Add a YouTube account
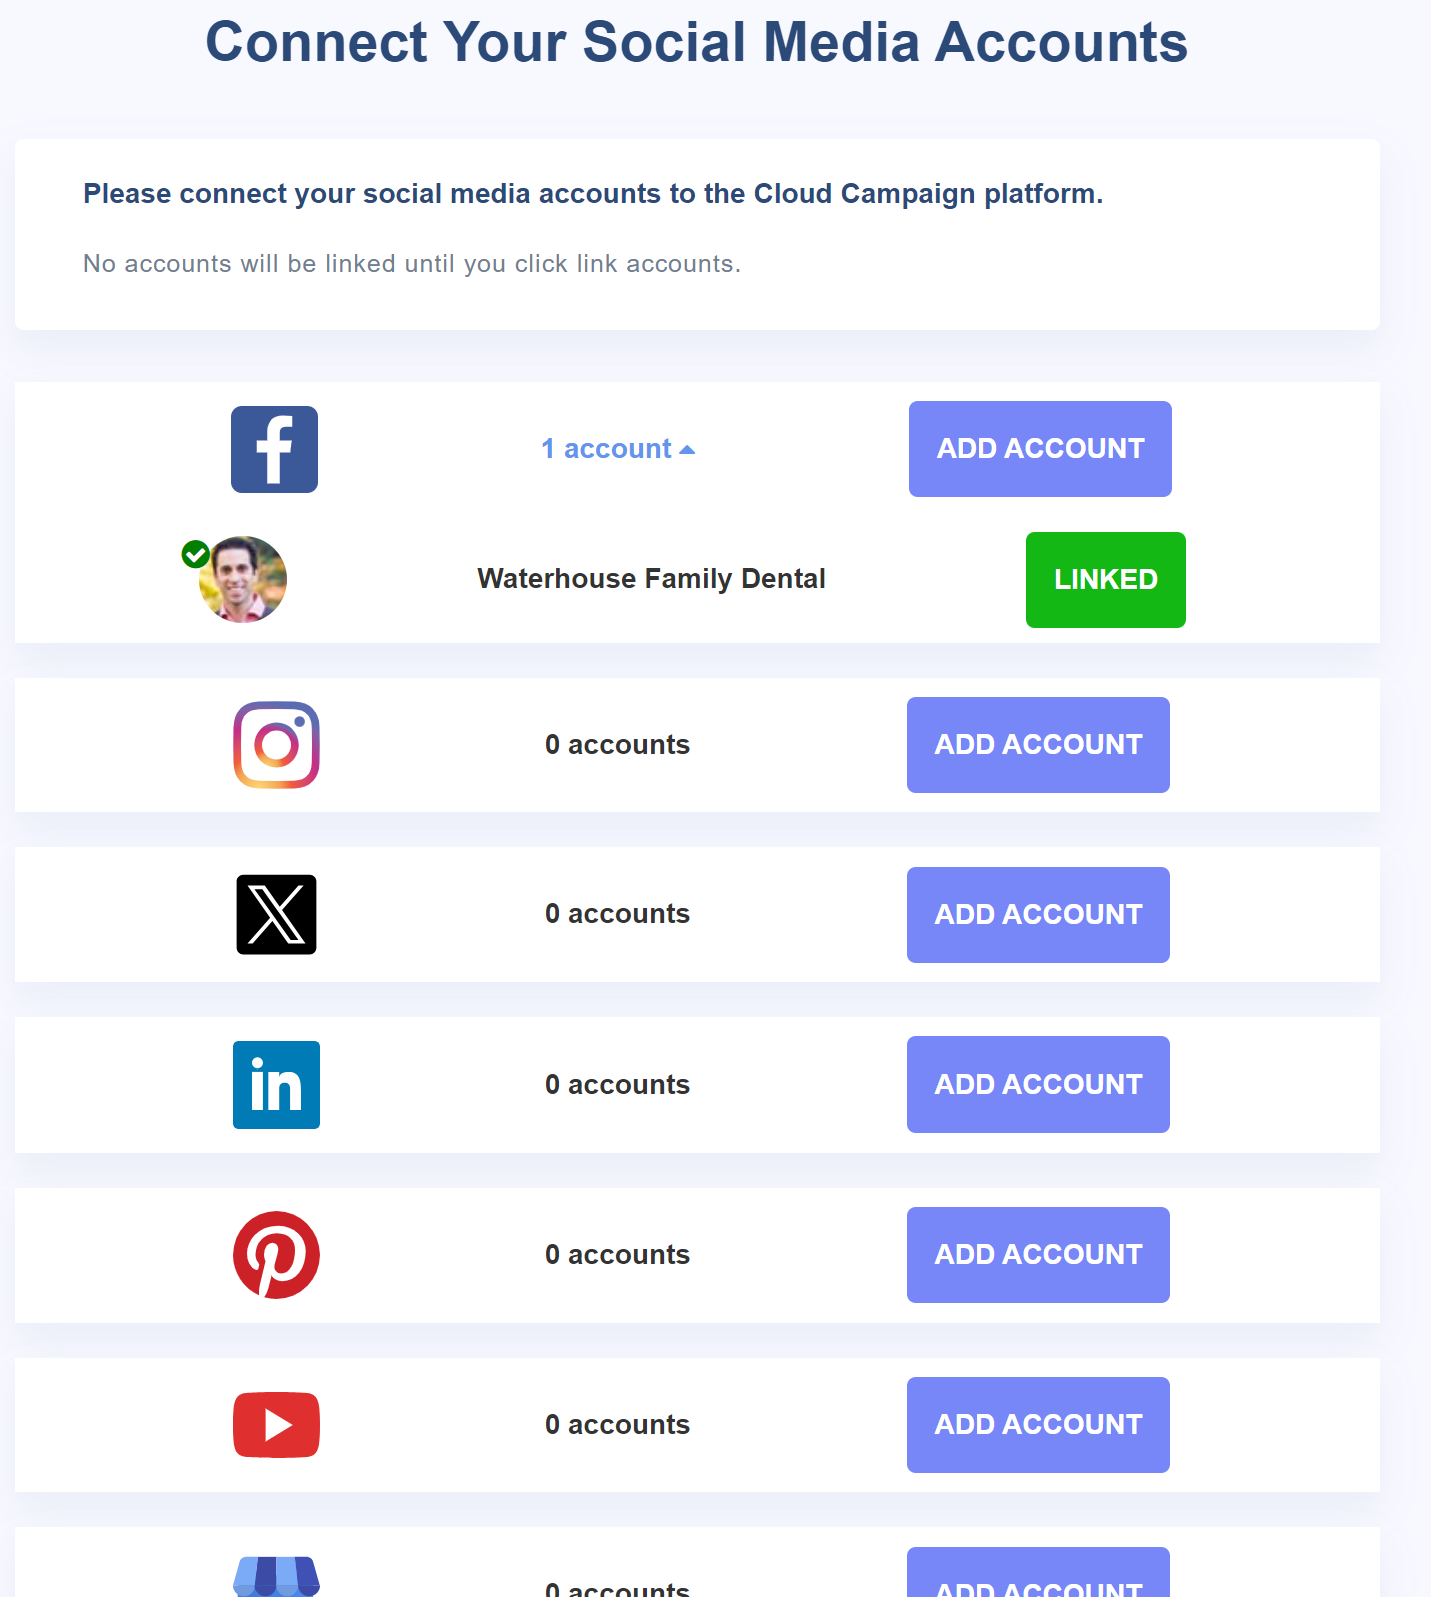 [x=1038, y=1425]
